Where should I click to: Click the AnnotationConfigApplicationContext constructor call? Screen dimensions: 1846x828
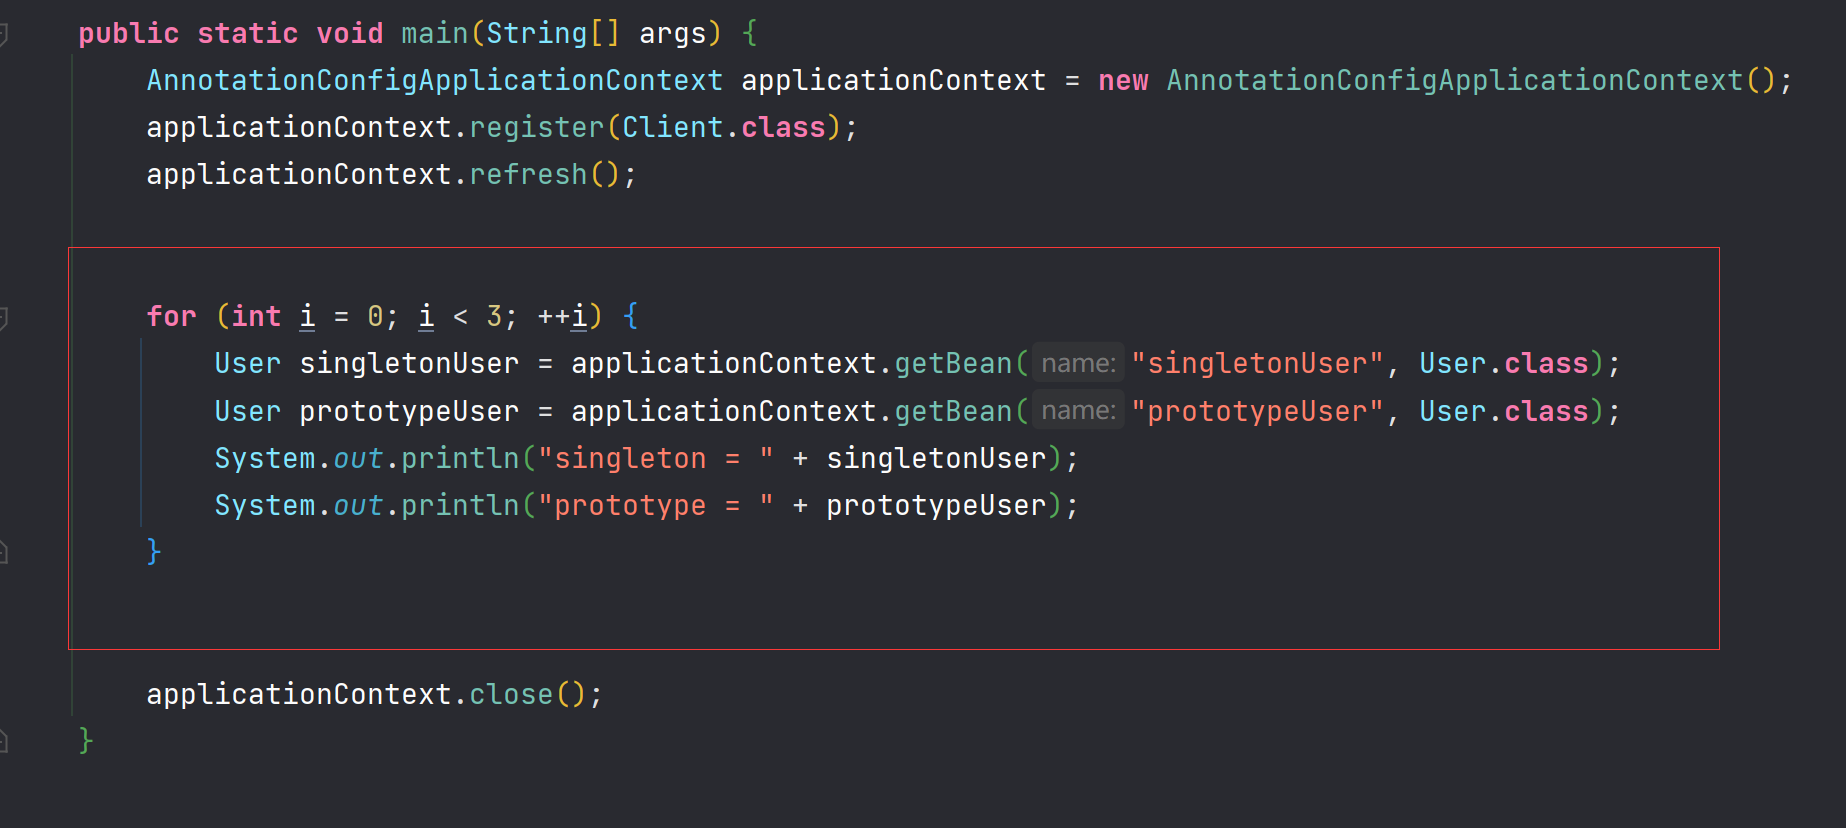pos(1455,80)
